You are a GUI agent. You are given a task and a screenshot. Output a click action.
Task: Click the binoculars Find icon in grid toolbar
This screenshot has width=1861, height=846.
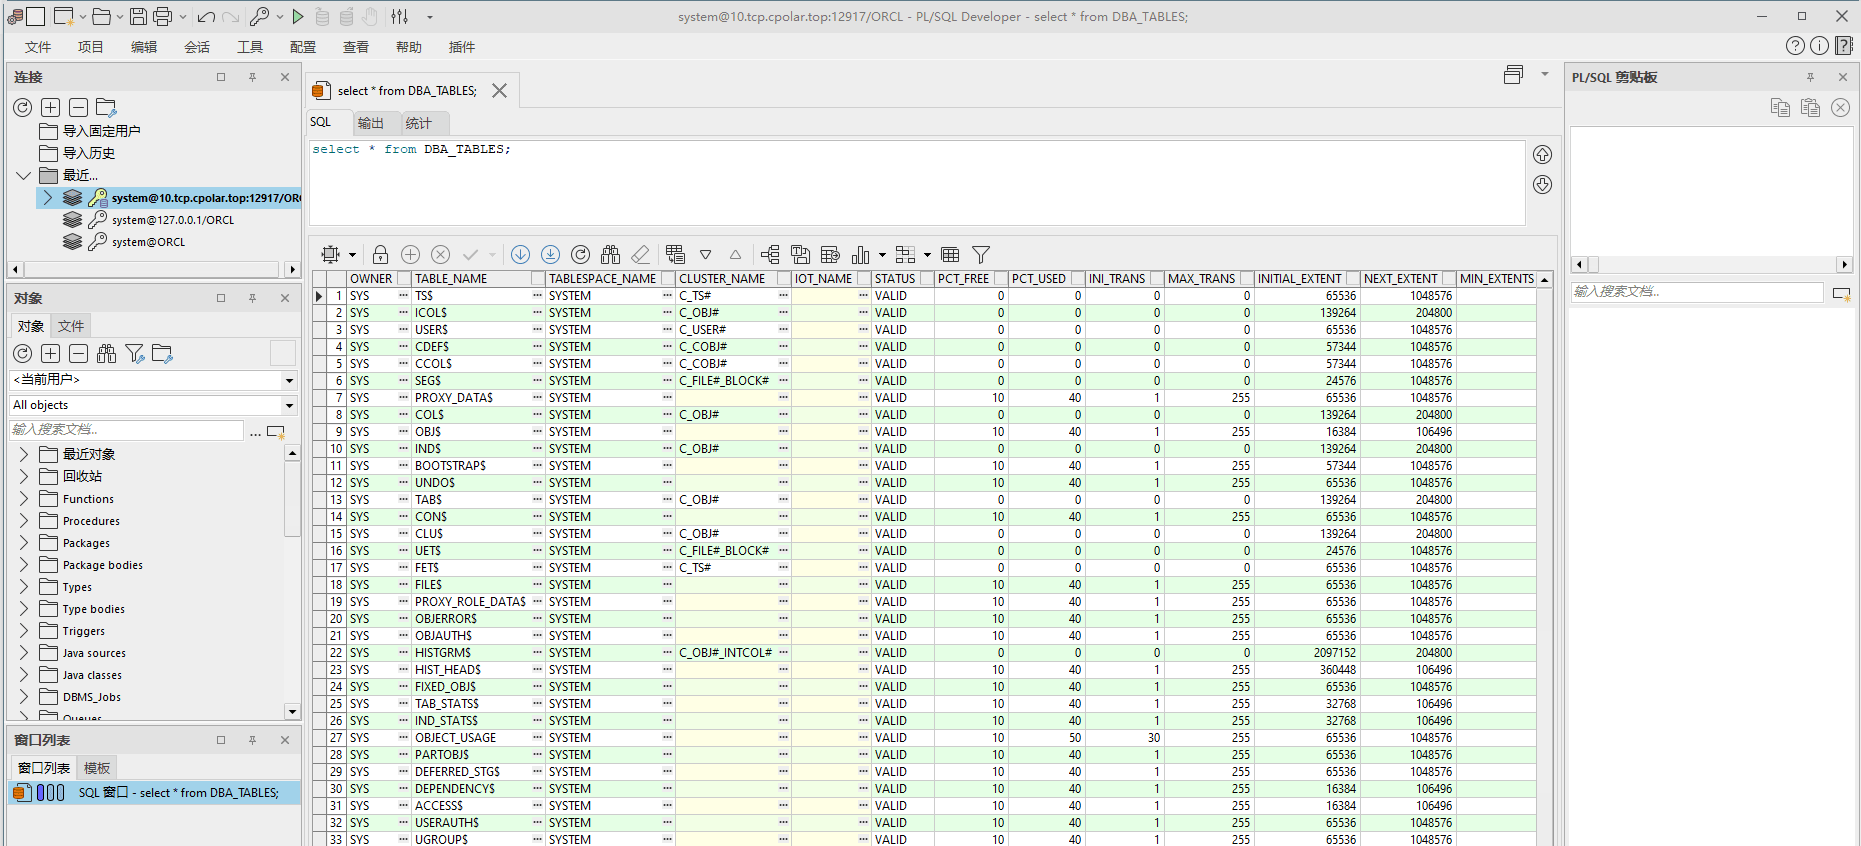pyautogui.click(x=610, y=255)
